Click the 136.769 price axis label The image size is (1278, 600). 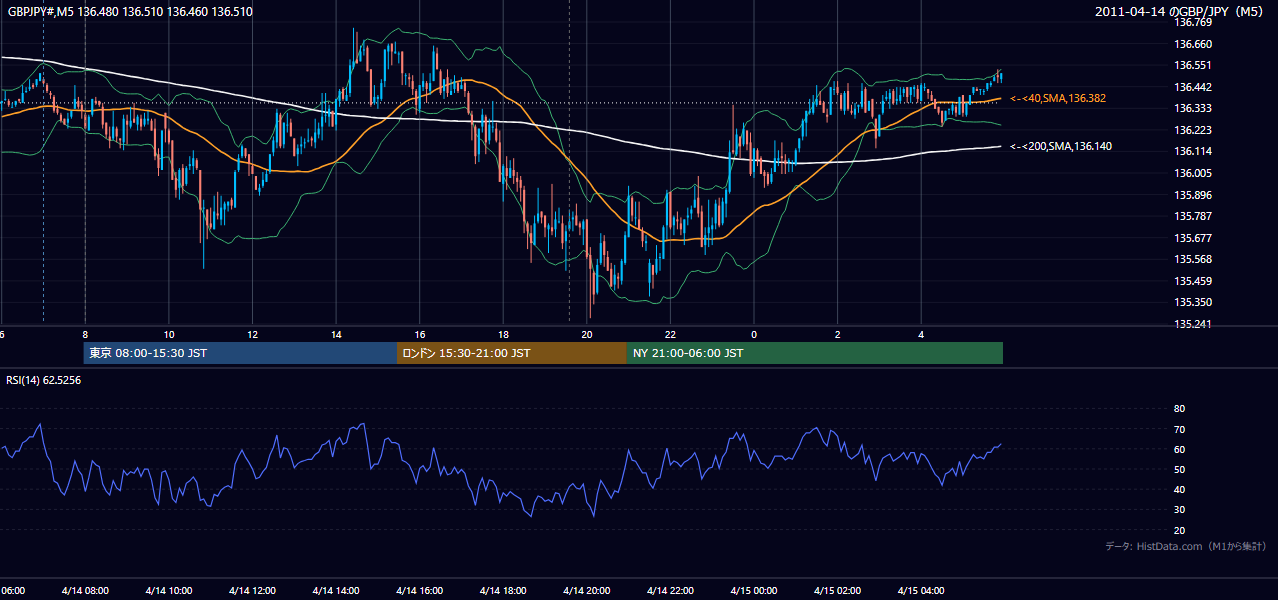(x=1192, y=22)
